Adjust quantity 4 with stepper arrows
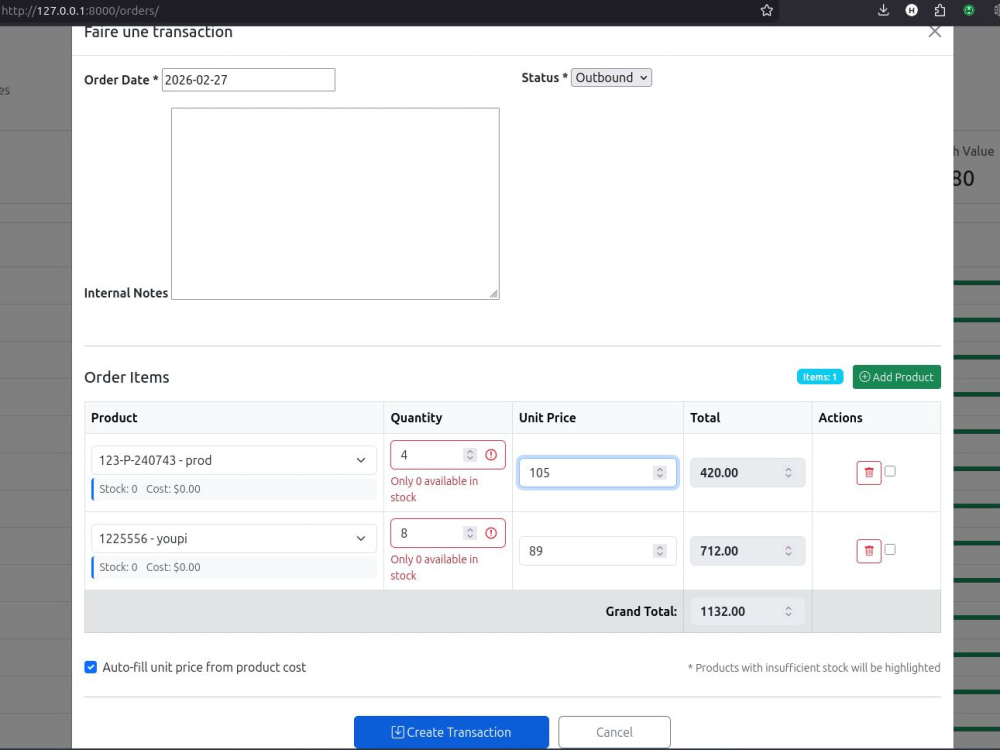Image resolution: width=1000 pixels, height=750 pixels. tap(470, 455)
